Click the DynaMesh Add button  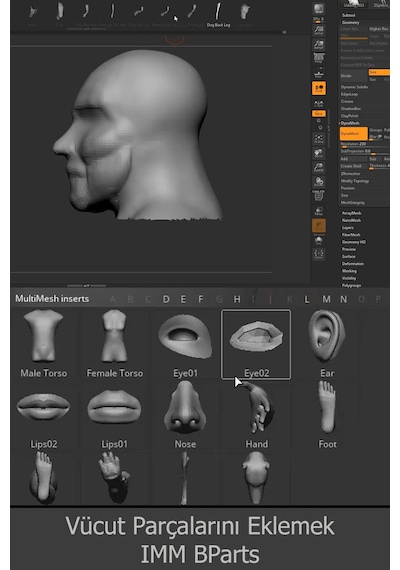click(353, 159)
